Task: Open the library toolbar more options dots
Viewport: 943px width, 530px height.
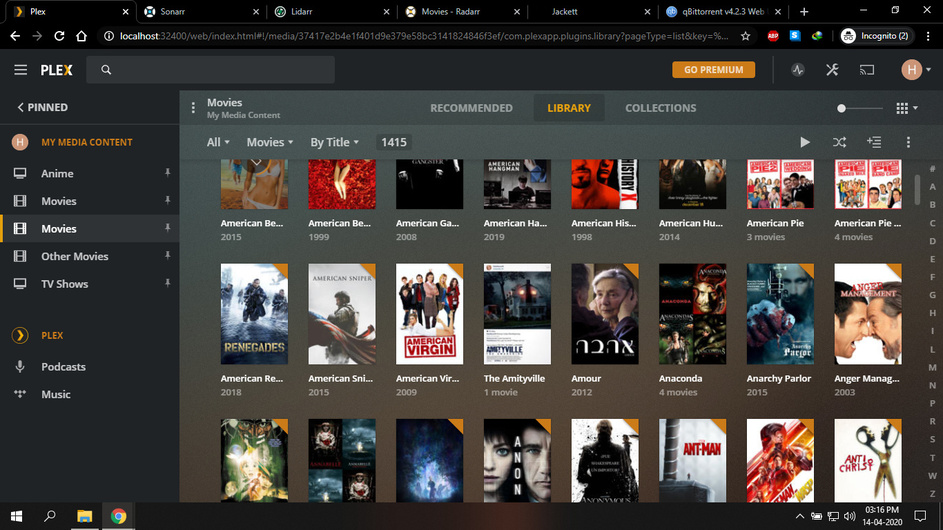Action: 908,143
